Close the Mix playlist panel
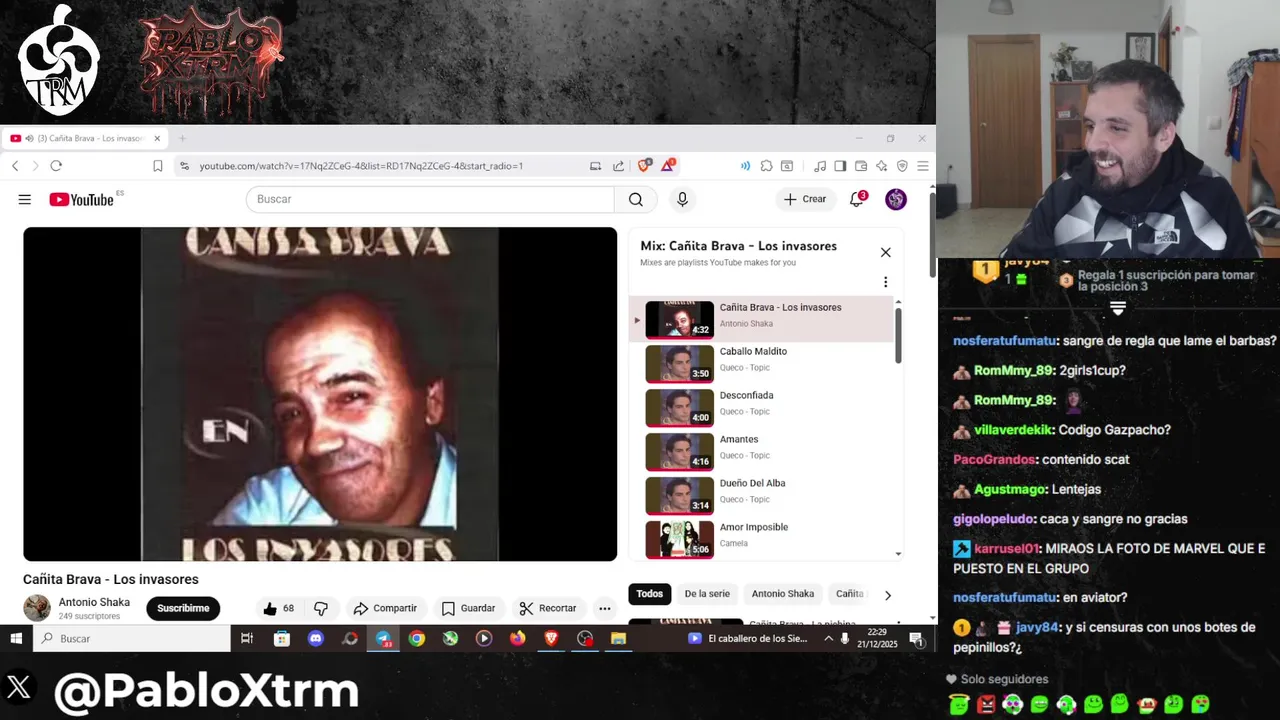This screenshot has height=720, width=1280. tap(885, 252)
